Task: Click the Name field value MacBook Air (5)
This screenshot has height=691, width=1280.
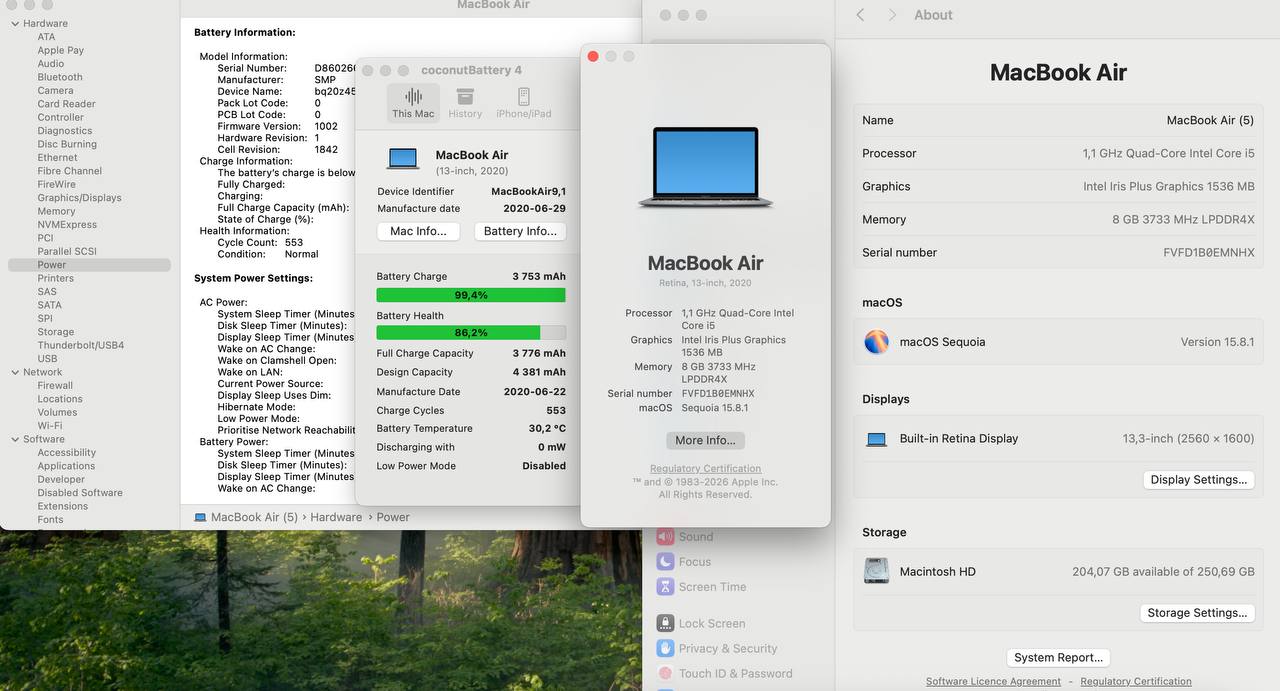Action: pyautogui.click(x=1210, y=120)
